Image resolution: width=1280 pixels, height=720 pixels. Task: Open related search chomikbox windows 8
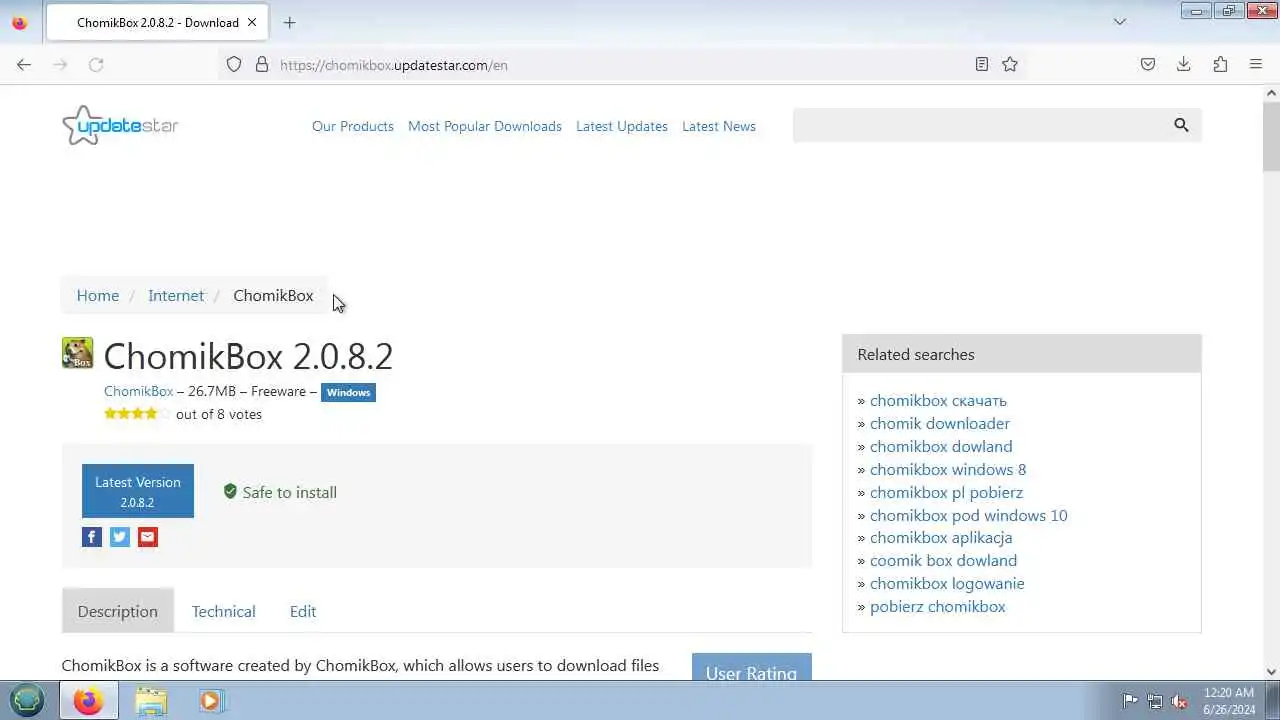tap(948, 469)
